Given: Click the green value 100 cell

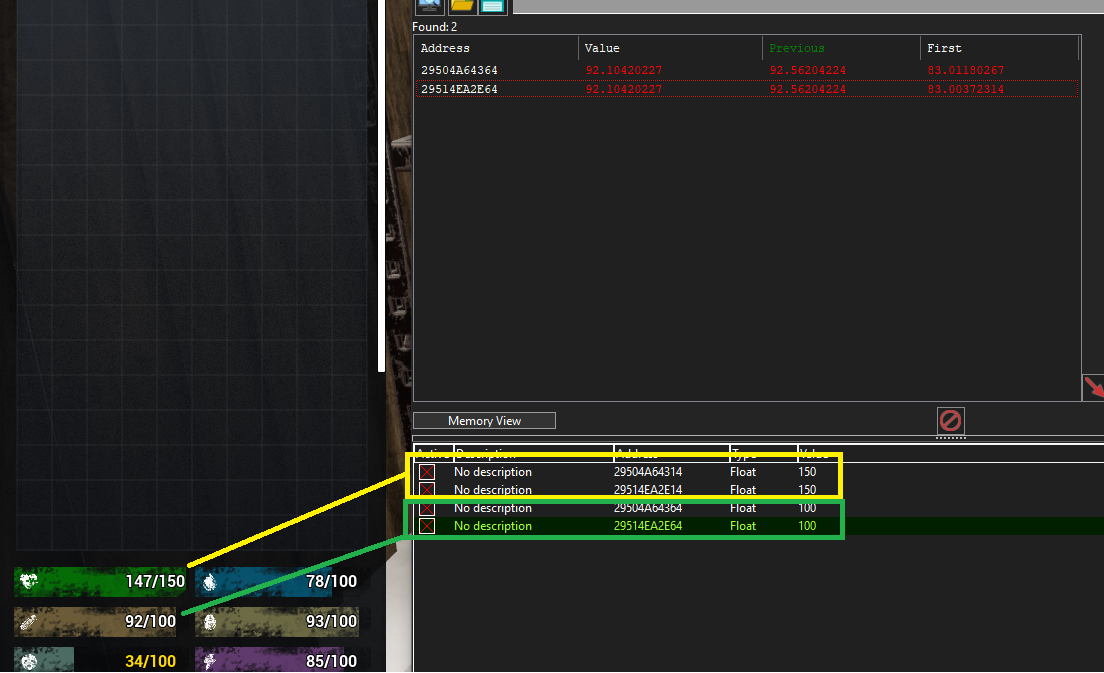Looking at the screenshot, I should pos(807,526).
